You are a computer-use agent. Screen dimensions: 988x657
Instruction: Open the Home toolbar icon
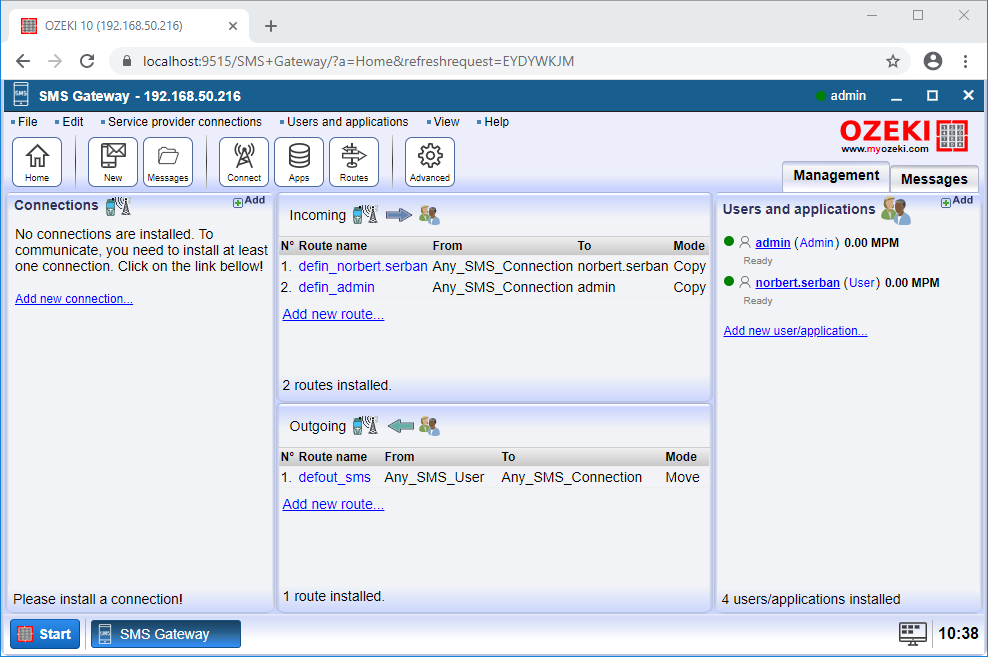click(x=37, y=162)
